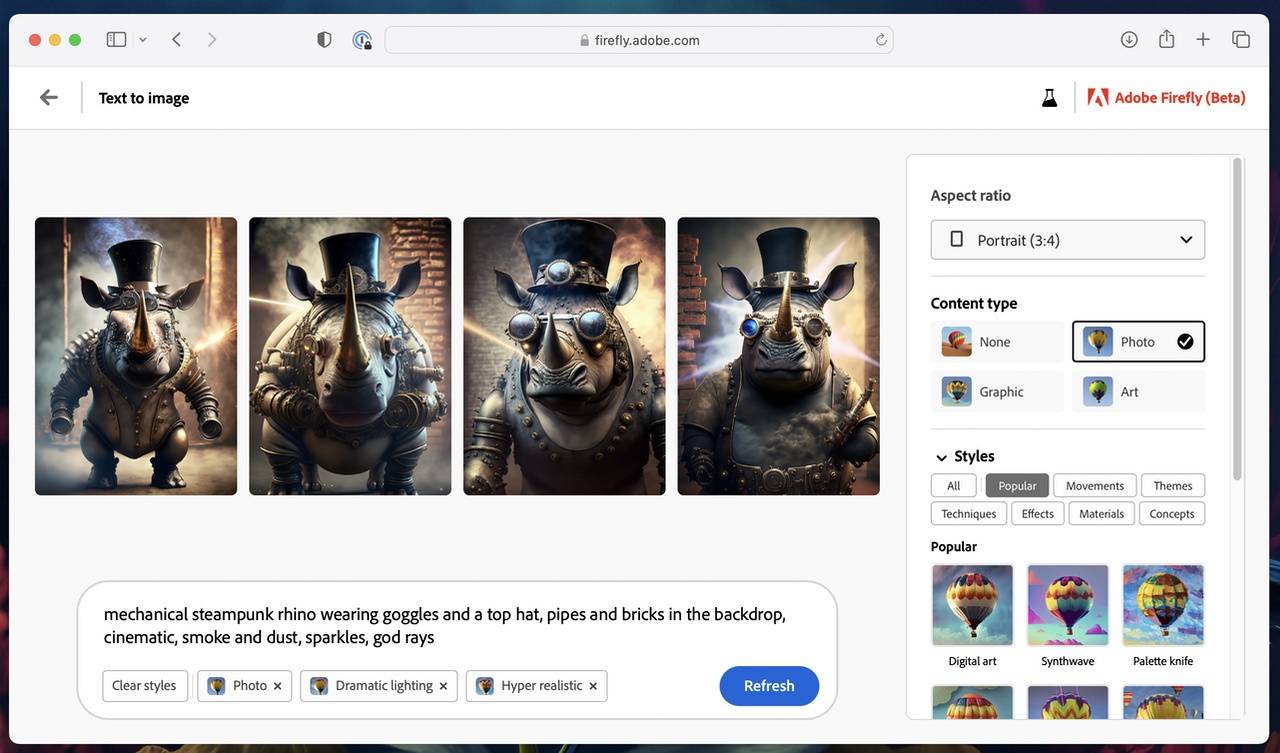The image size is (1280, 753).
Task: Click the Clear styles button
Action: [144, 686]
